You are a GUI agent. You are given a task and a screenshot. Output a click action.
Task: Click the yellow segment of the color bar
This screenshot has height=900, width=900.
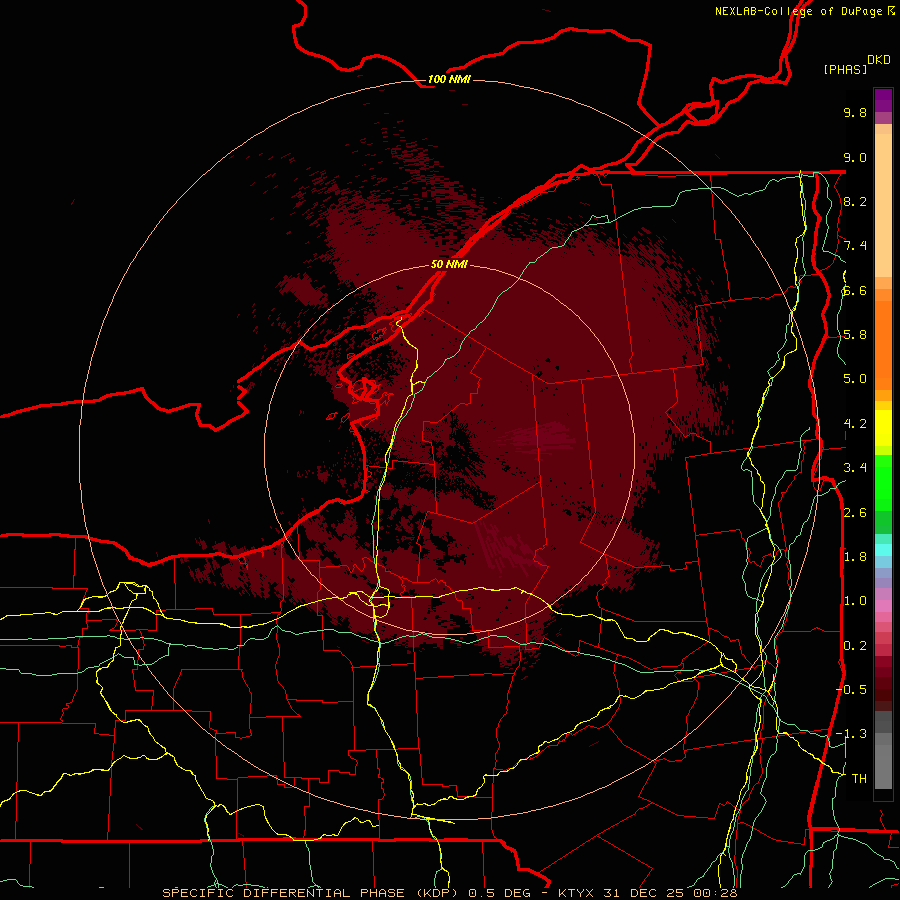(883, 428)
